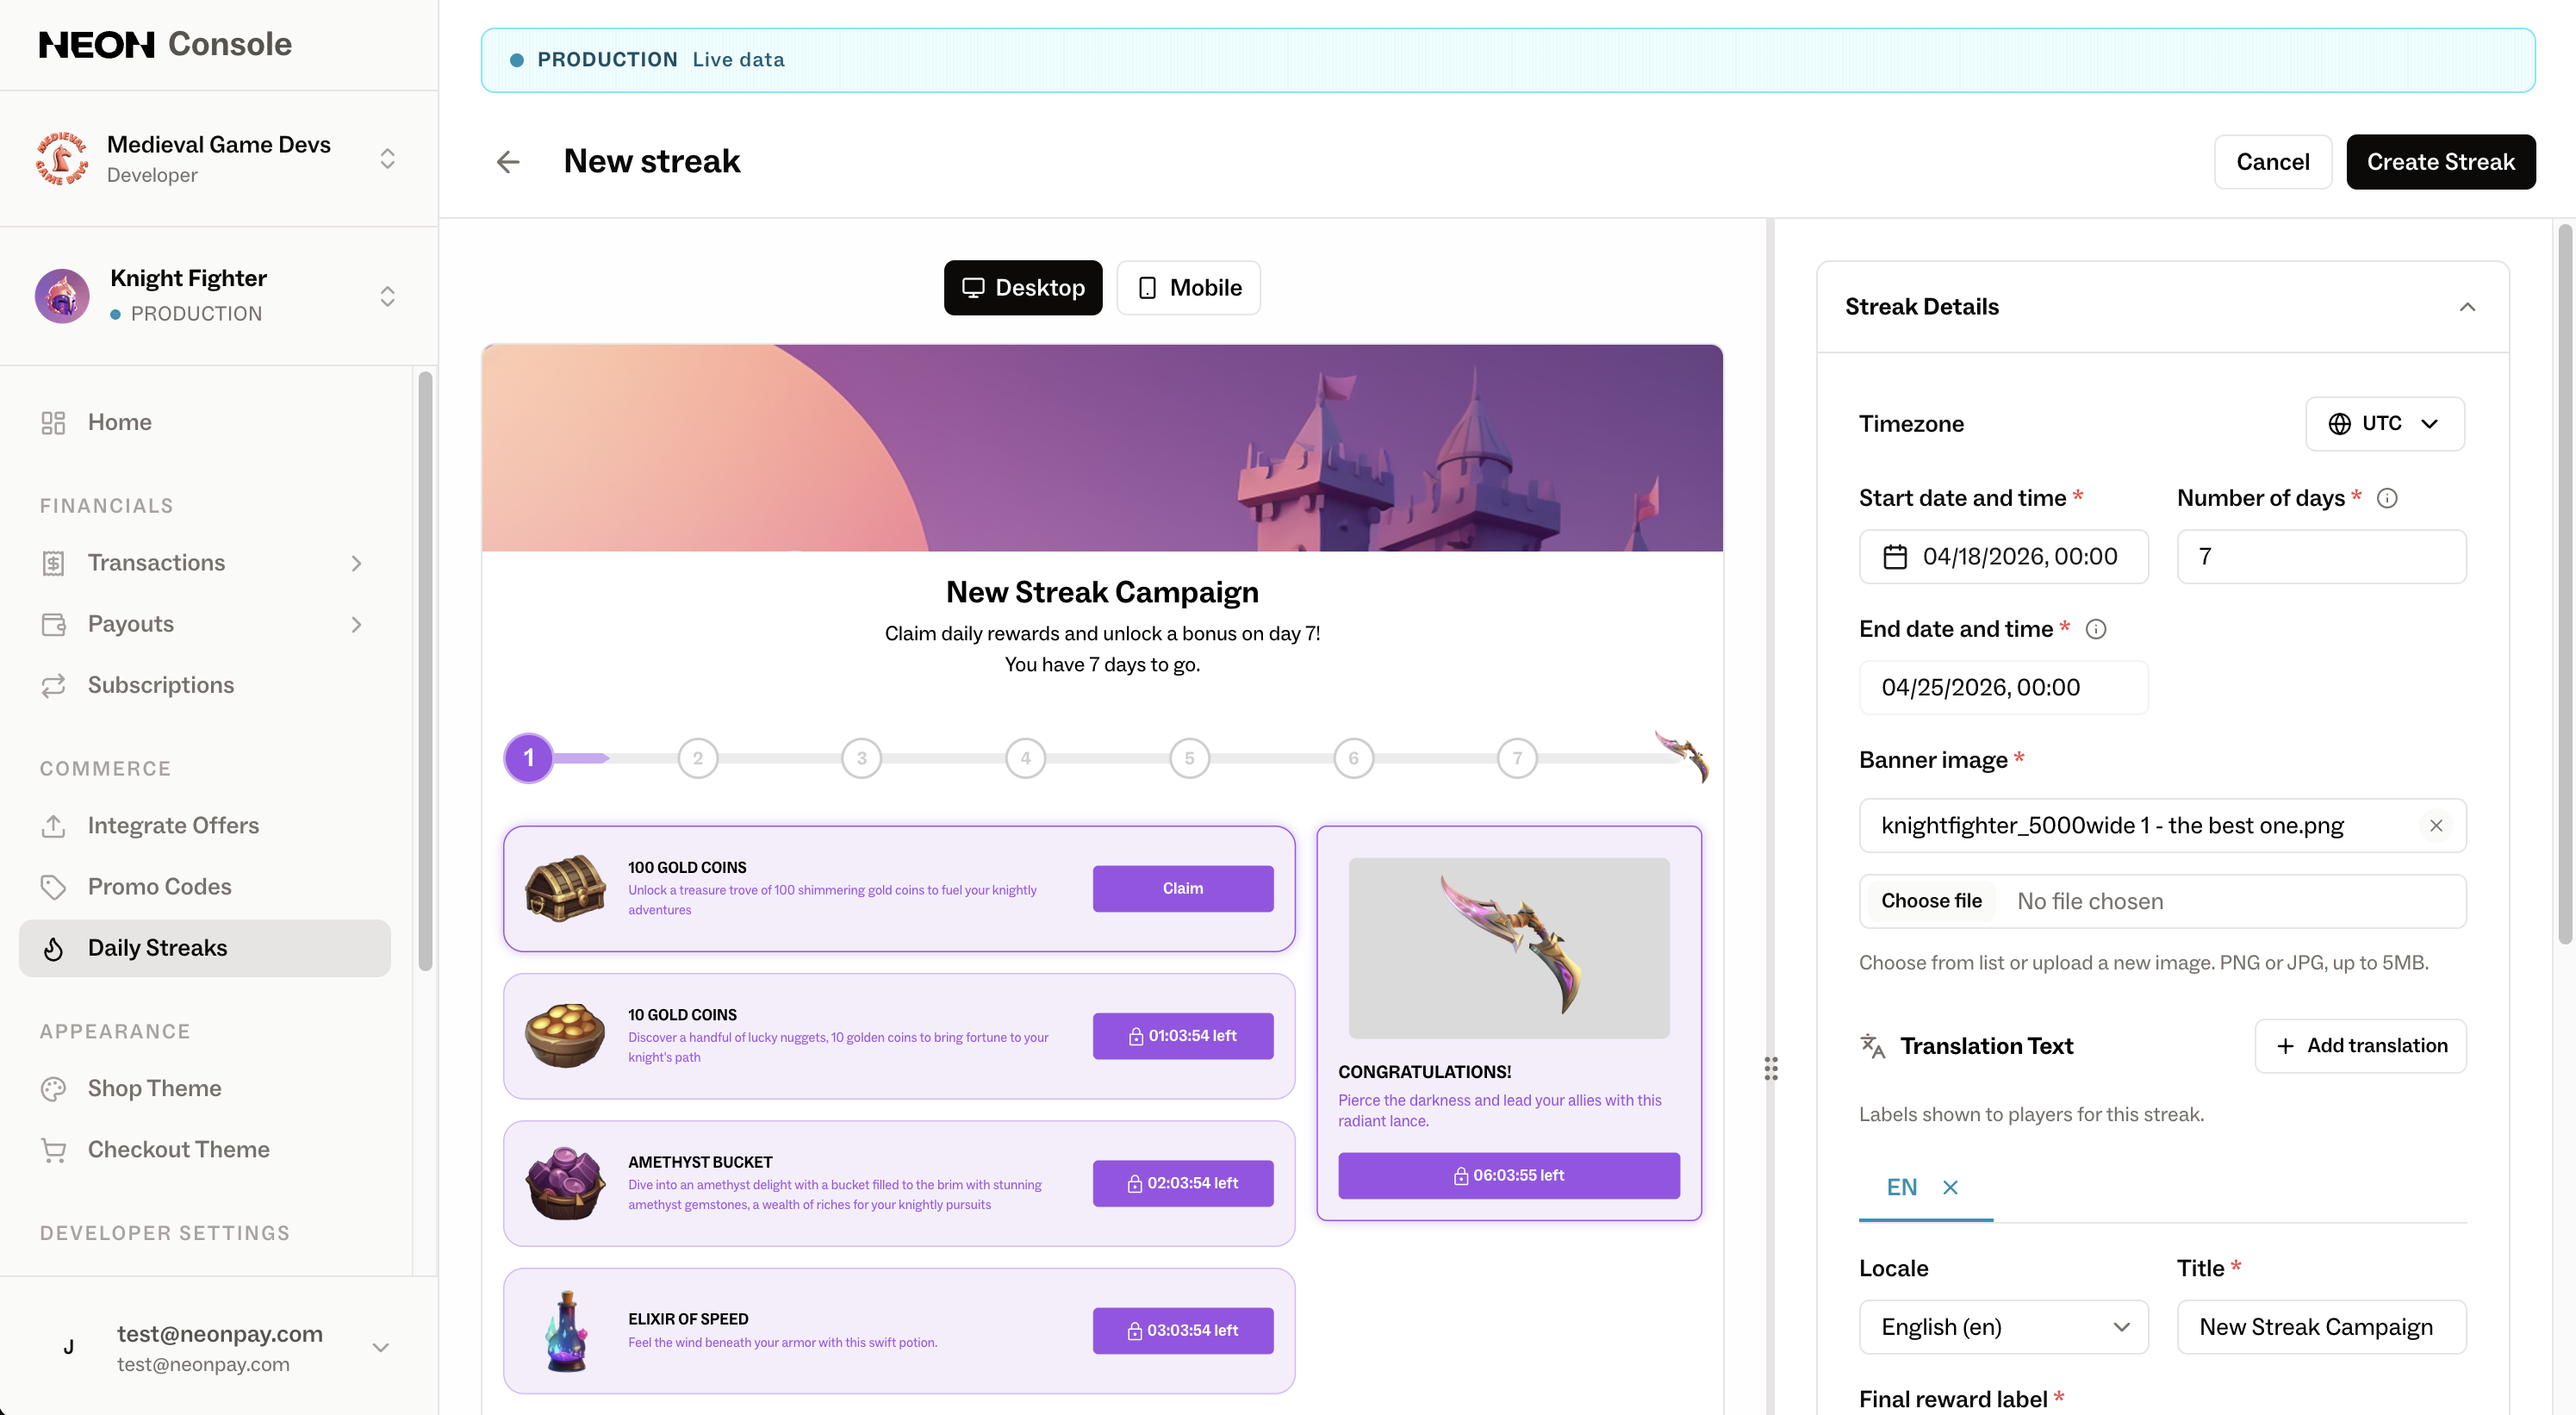Select day 2 step on streak progress
This screenshot has width=2576, height=1415.
coord(697,758)
